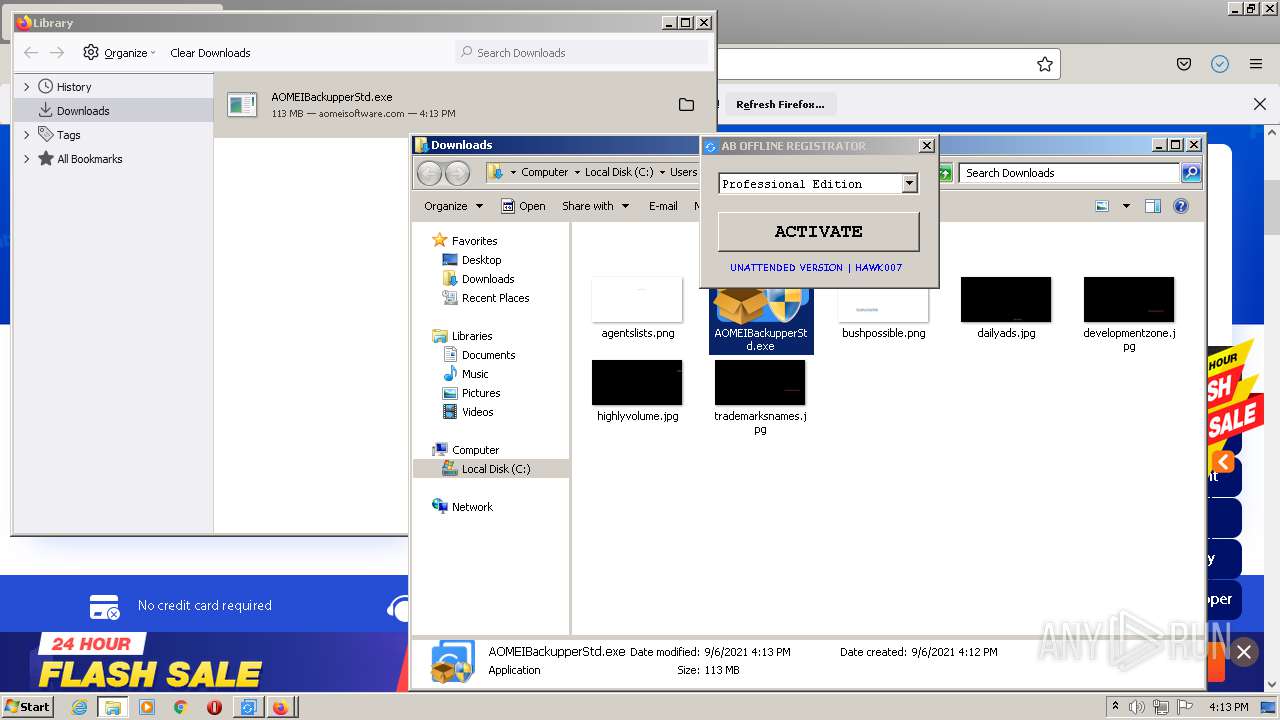Close the AB OFFLINE REGISTRATOR dialog

(x=926, y=146)
